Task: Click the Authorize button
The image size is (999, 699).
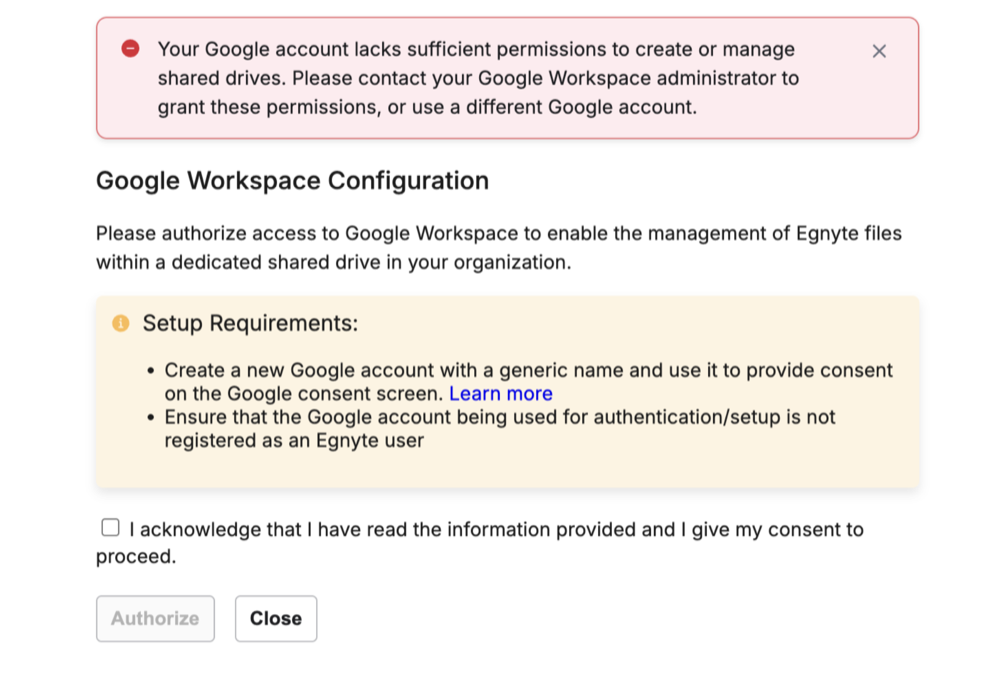Action: 155,618
